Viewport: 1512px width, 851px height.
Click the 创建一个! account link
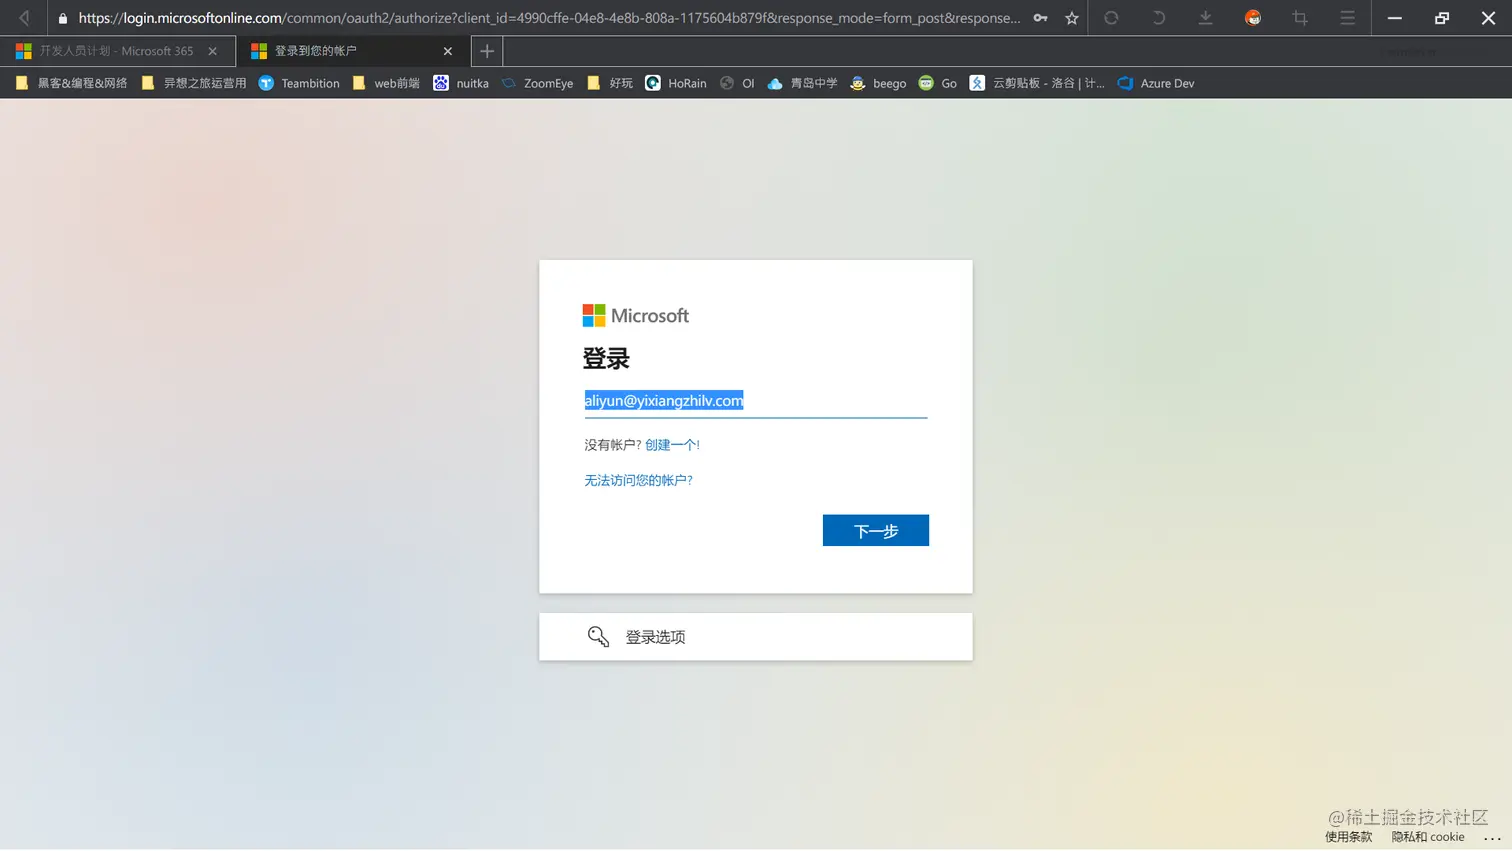(x=672, y=445)
